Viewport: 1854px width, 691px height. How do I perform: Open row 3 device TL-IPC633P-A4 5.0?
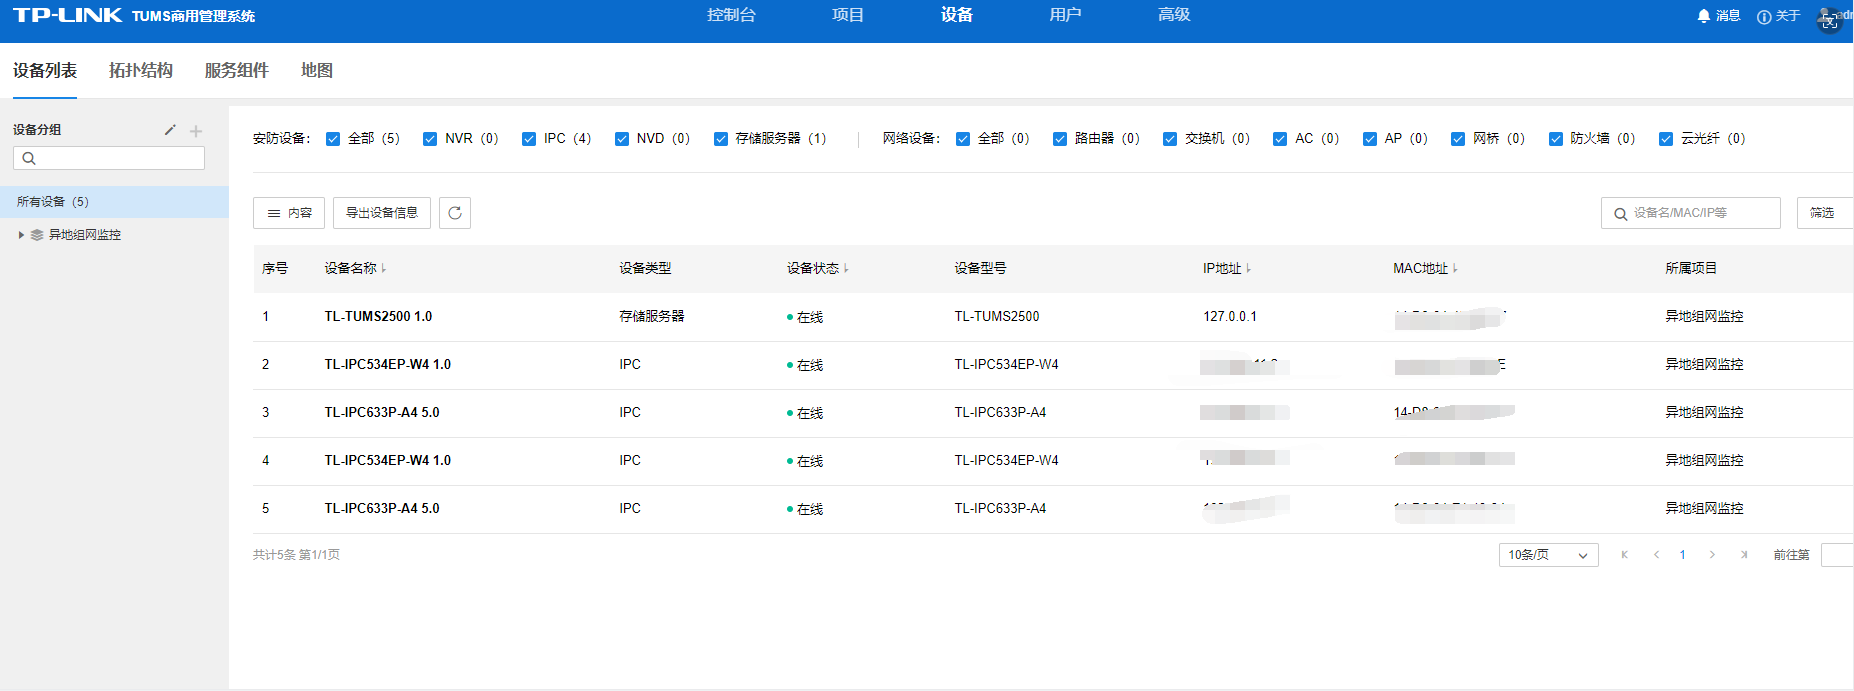click(382, 413)
